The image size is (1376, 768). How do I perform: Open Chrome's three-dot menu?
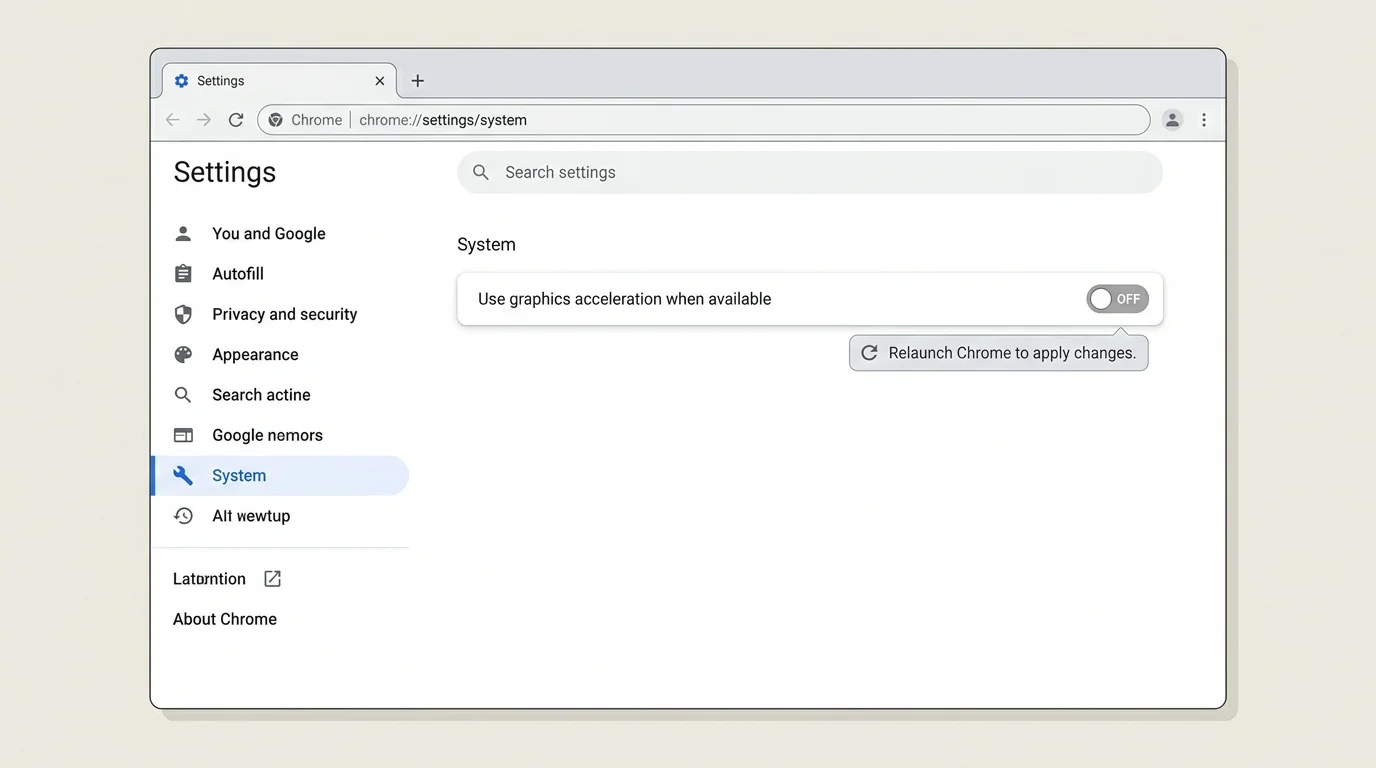click(1204, 120)
